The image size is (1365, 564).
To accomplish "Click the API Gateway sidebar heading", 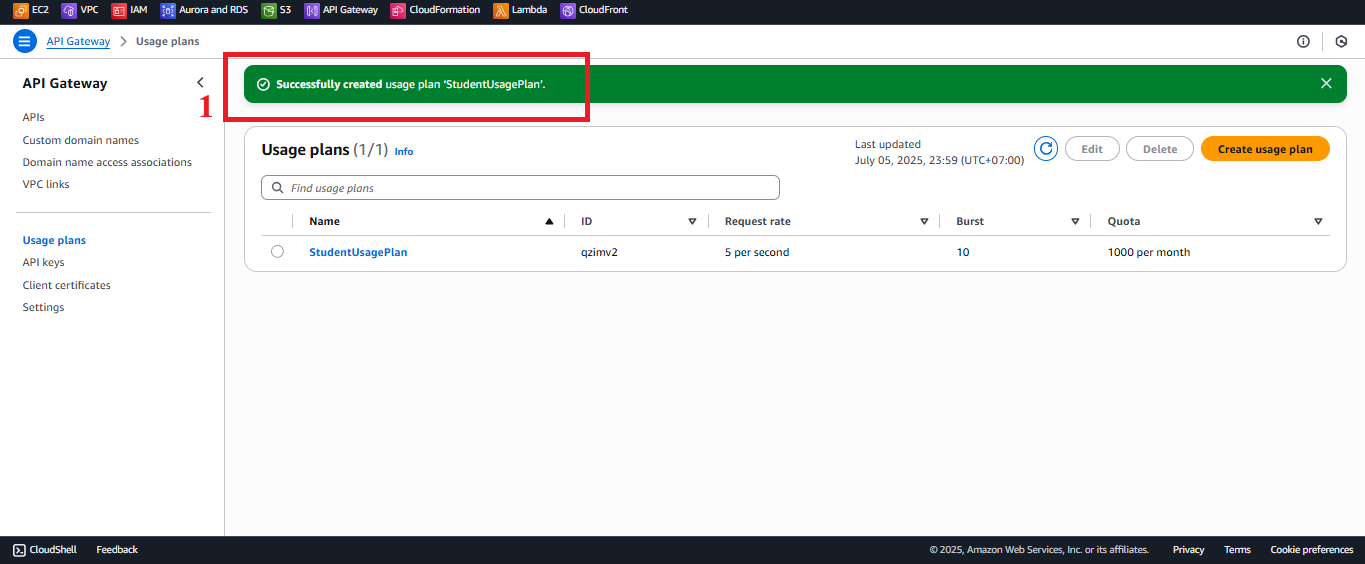I will (65, 83).
